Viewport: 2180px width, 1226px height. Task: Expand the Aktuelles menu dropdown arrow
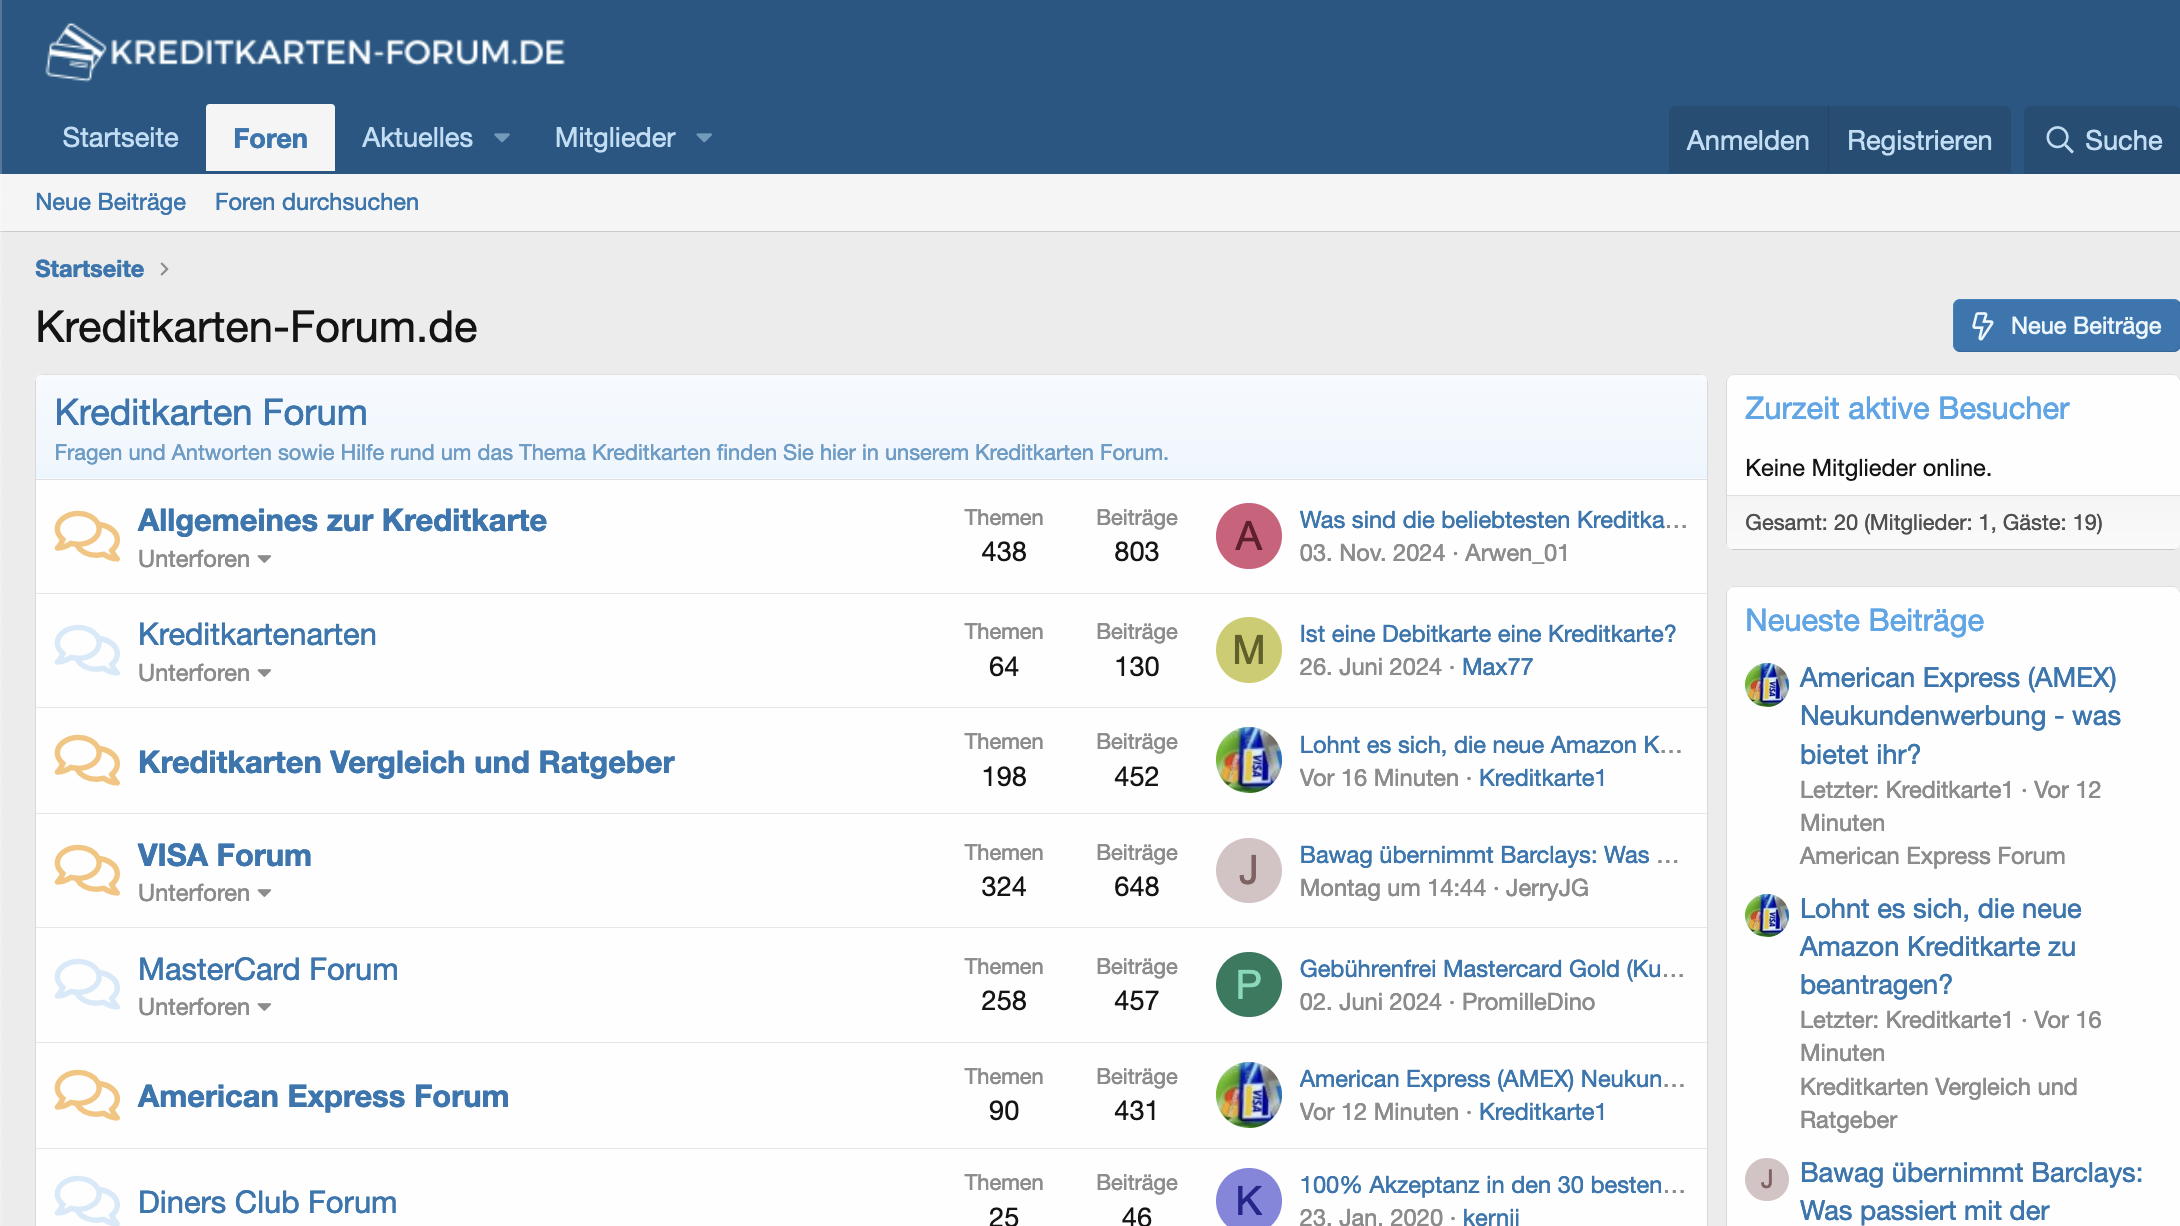(502, 138)
